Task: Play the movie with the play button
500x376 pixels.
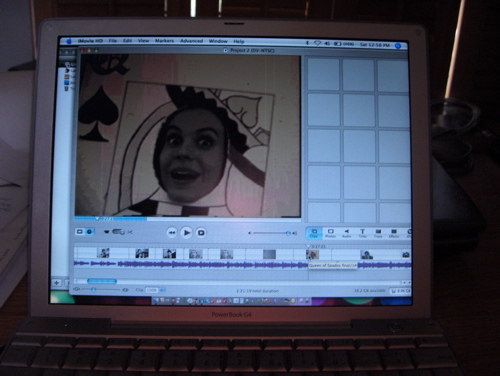Action: (187, 232)
